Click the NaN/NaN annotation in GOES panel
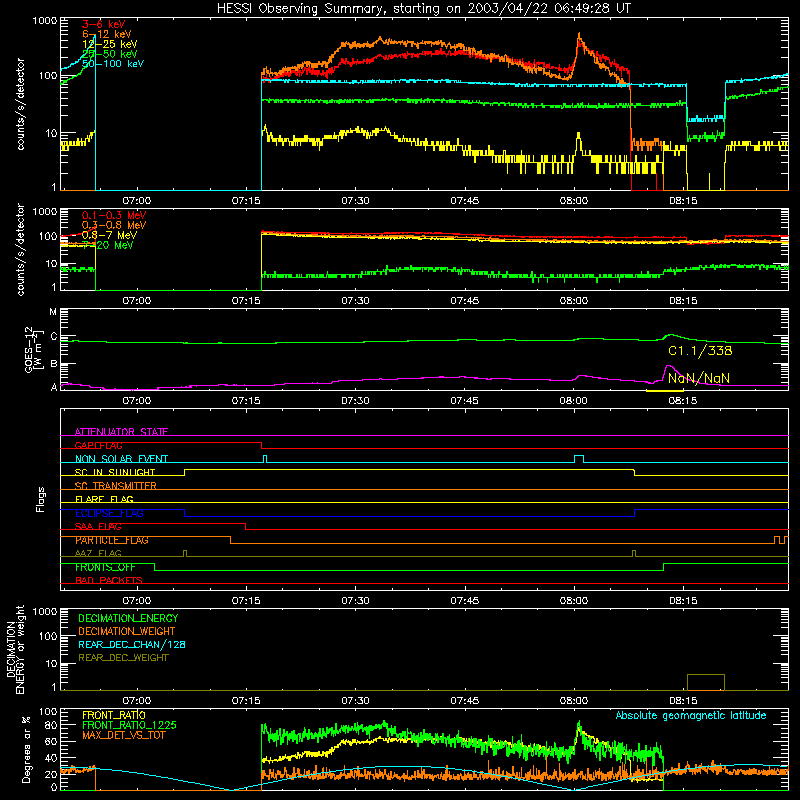The width and height of the screenshot is (800, 800). tap(698, 378)
